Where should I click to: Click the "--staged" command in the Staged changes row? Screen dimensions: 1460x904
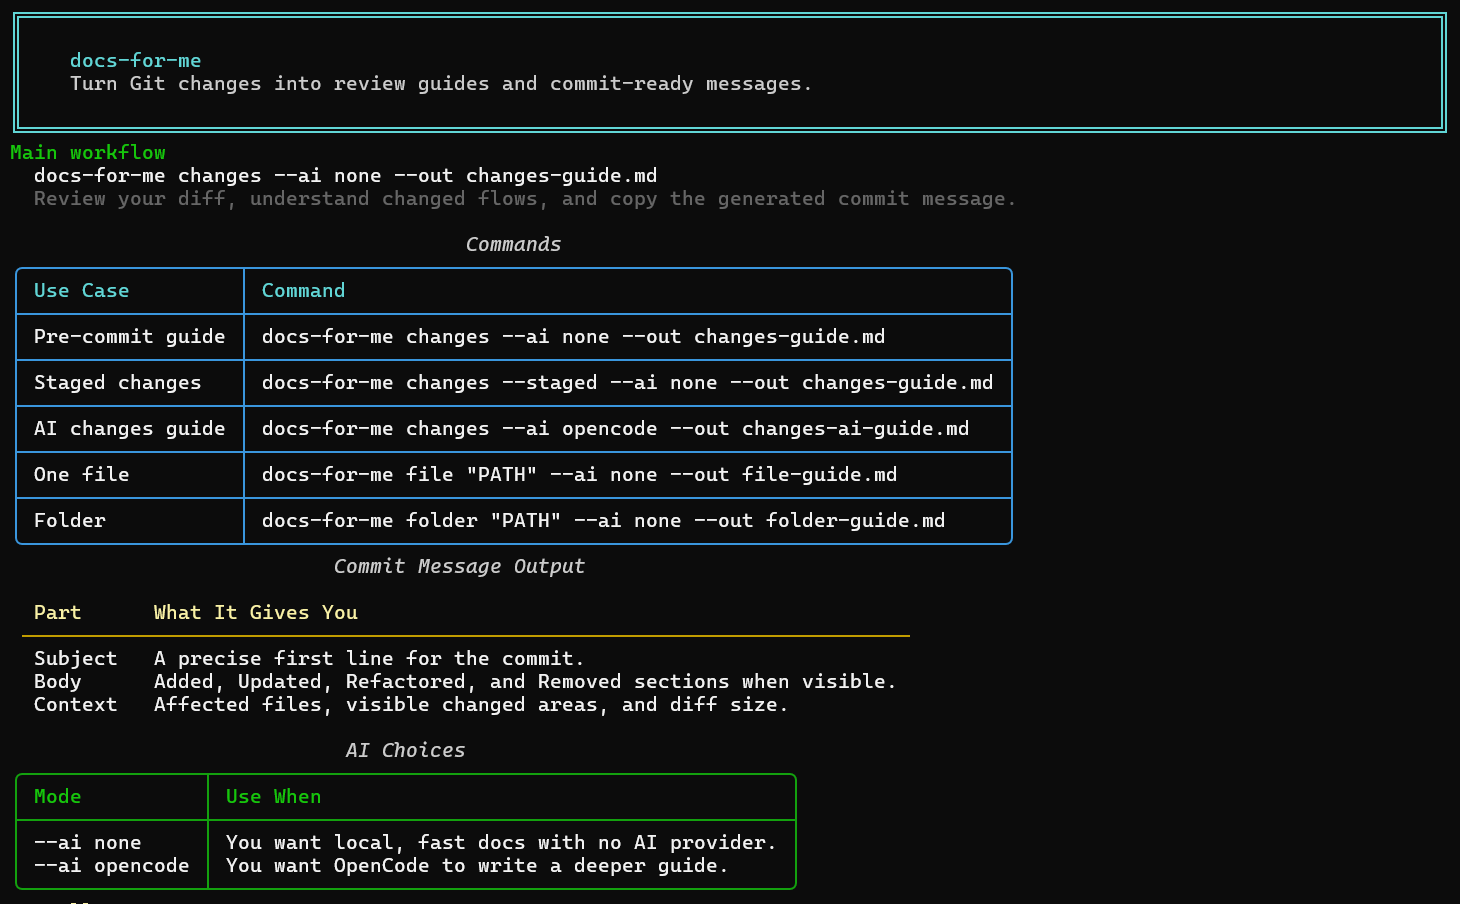[628, 383]
